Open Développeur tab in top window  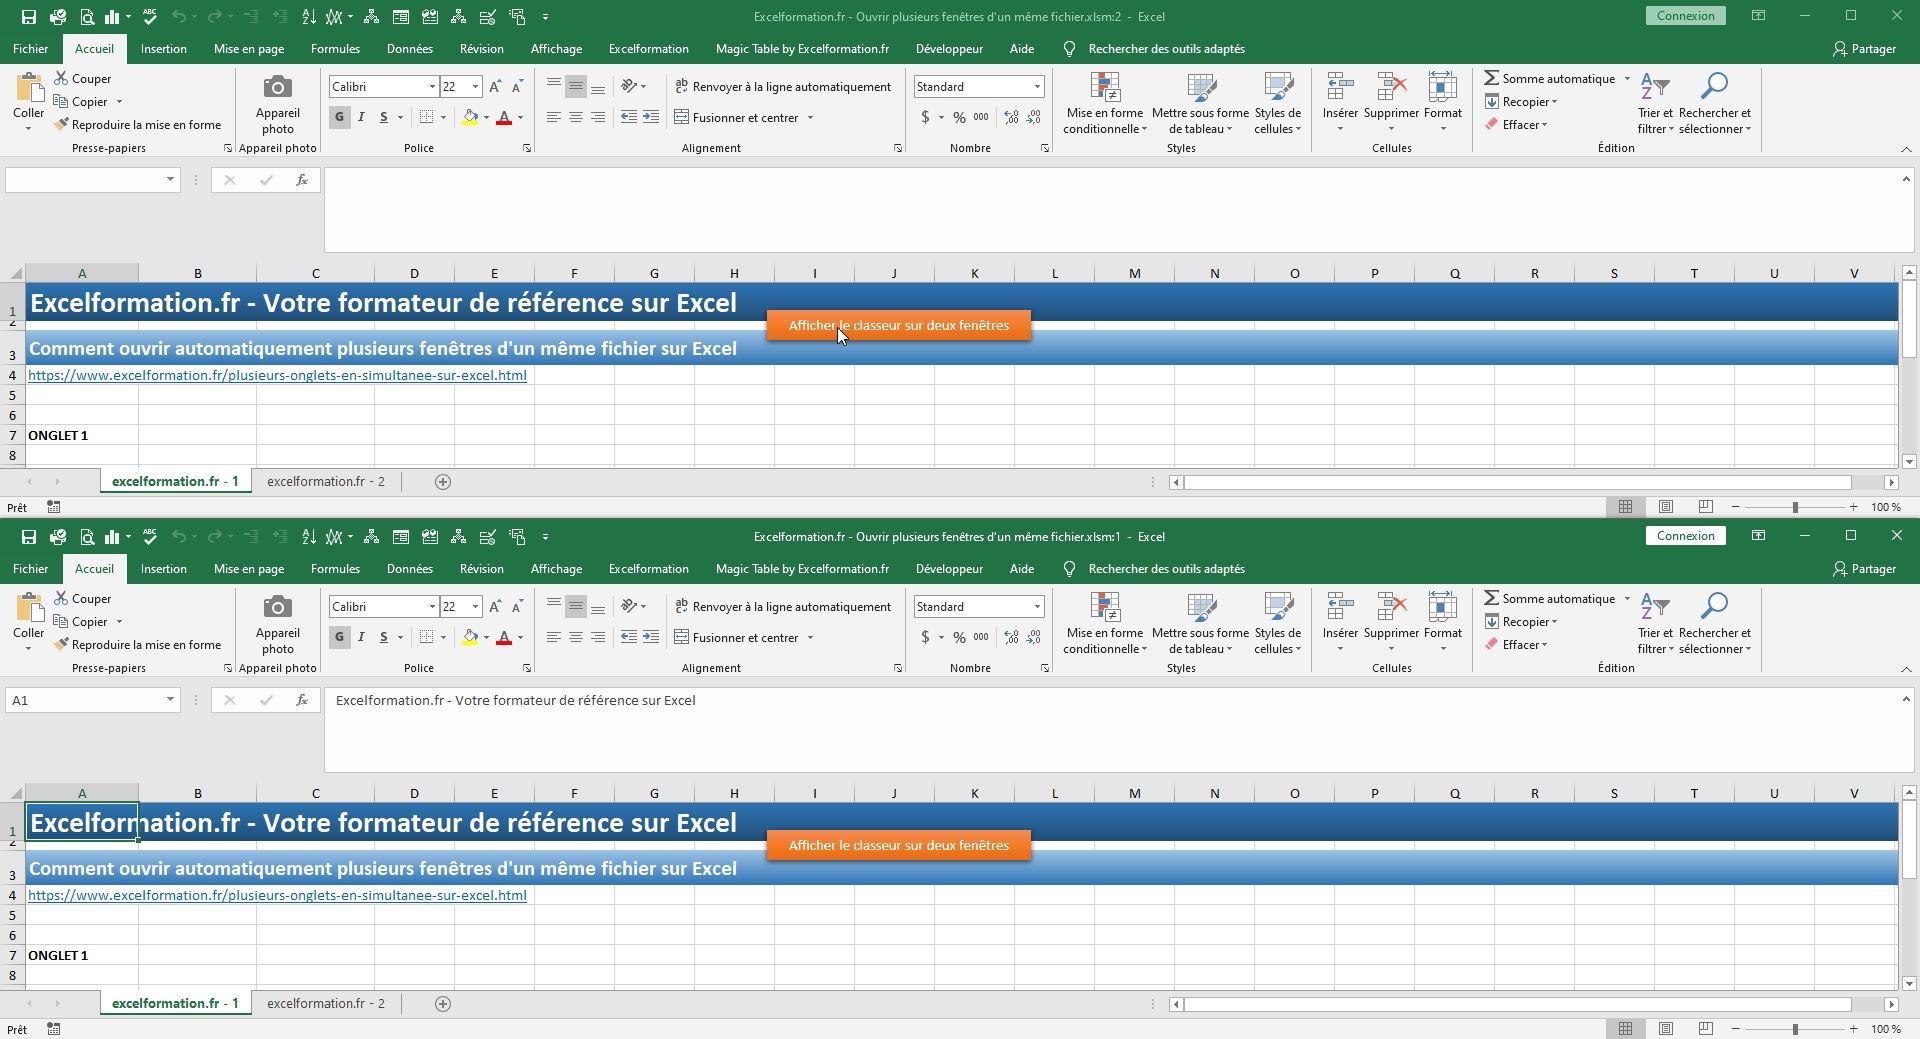tap(949, 49)
